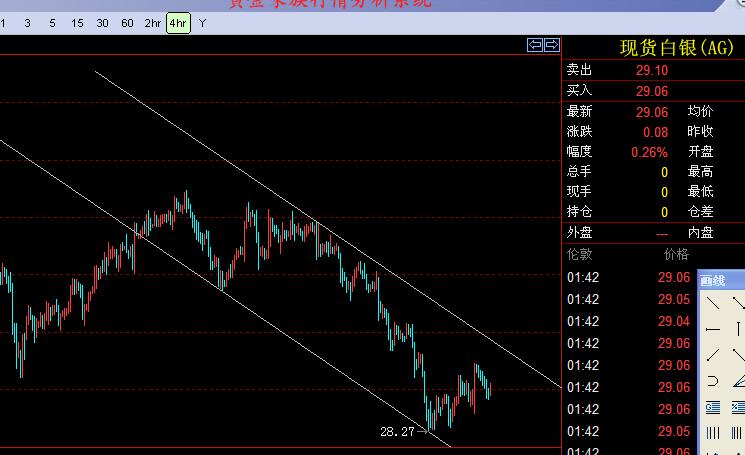Pick the vertical line drawing tool
This screenshot has width=745, height=455.
pyautogui.click(x=738, y=329)
